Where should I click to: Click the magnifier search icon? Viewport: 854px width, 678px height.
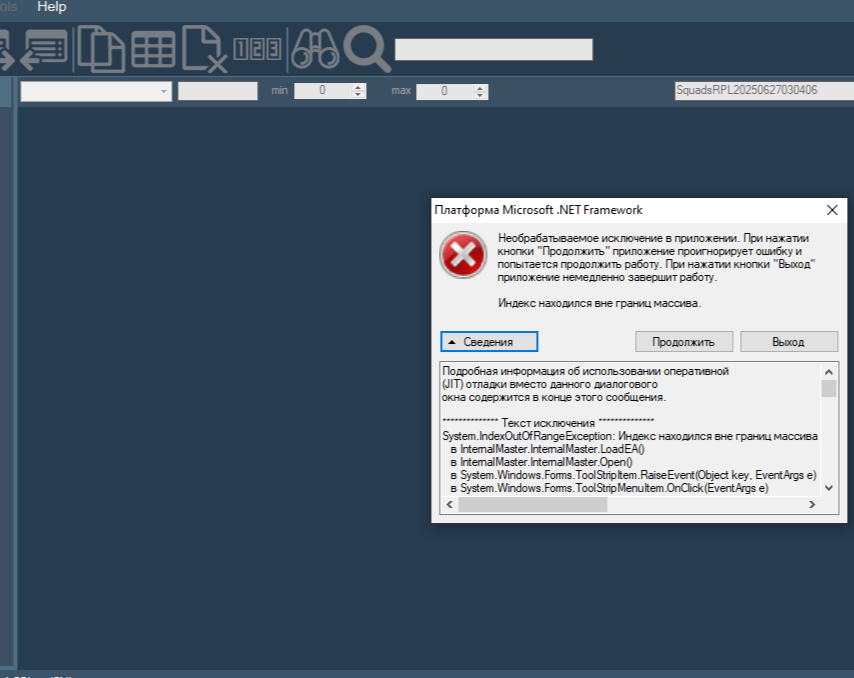tap(367, 49)
